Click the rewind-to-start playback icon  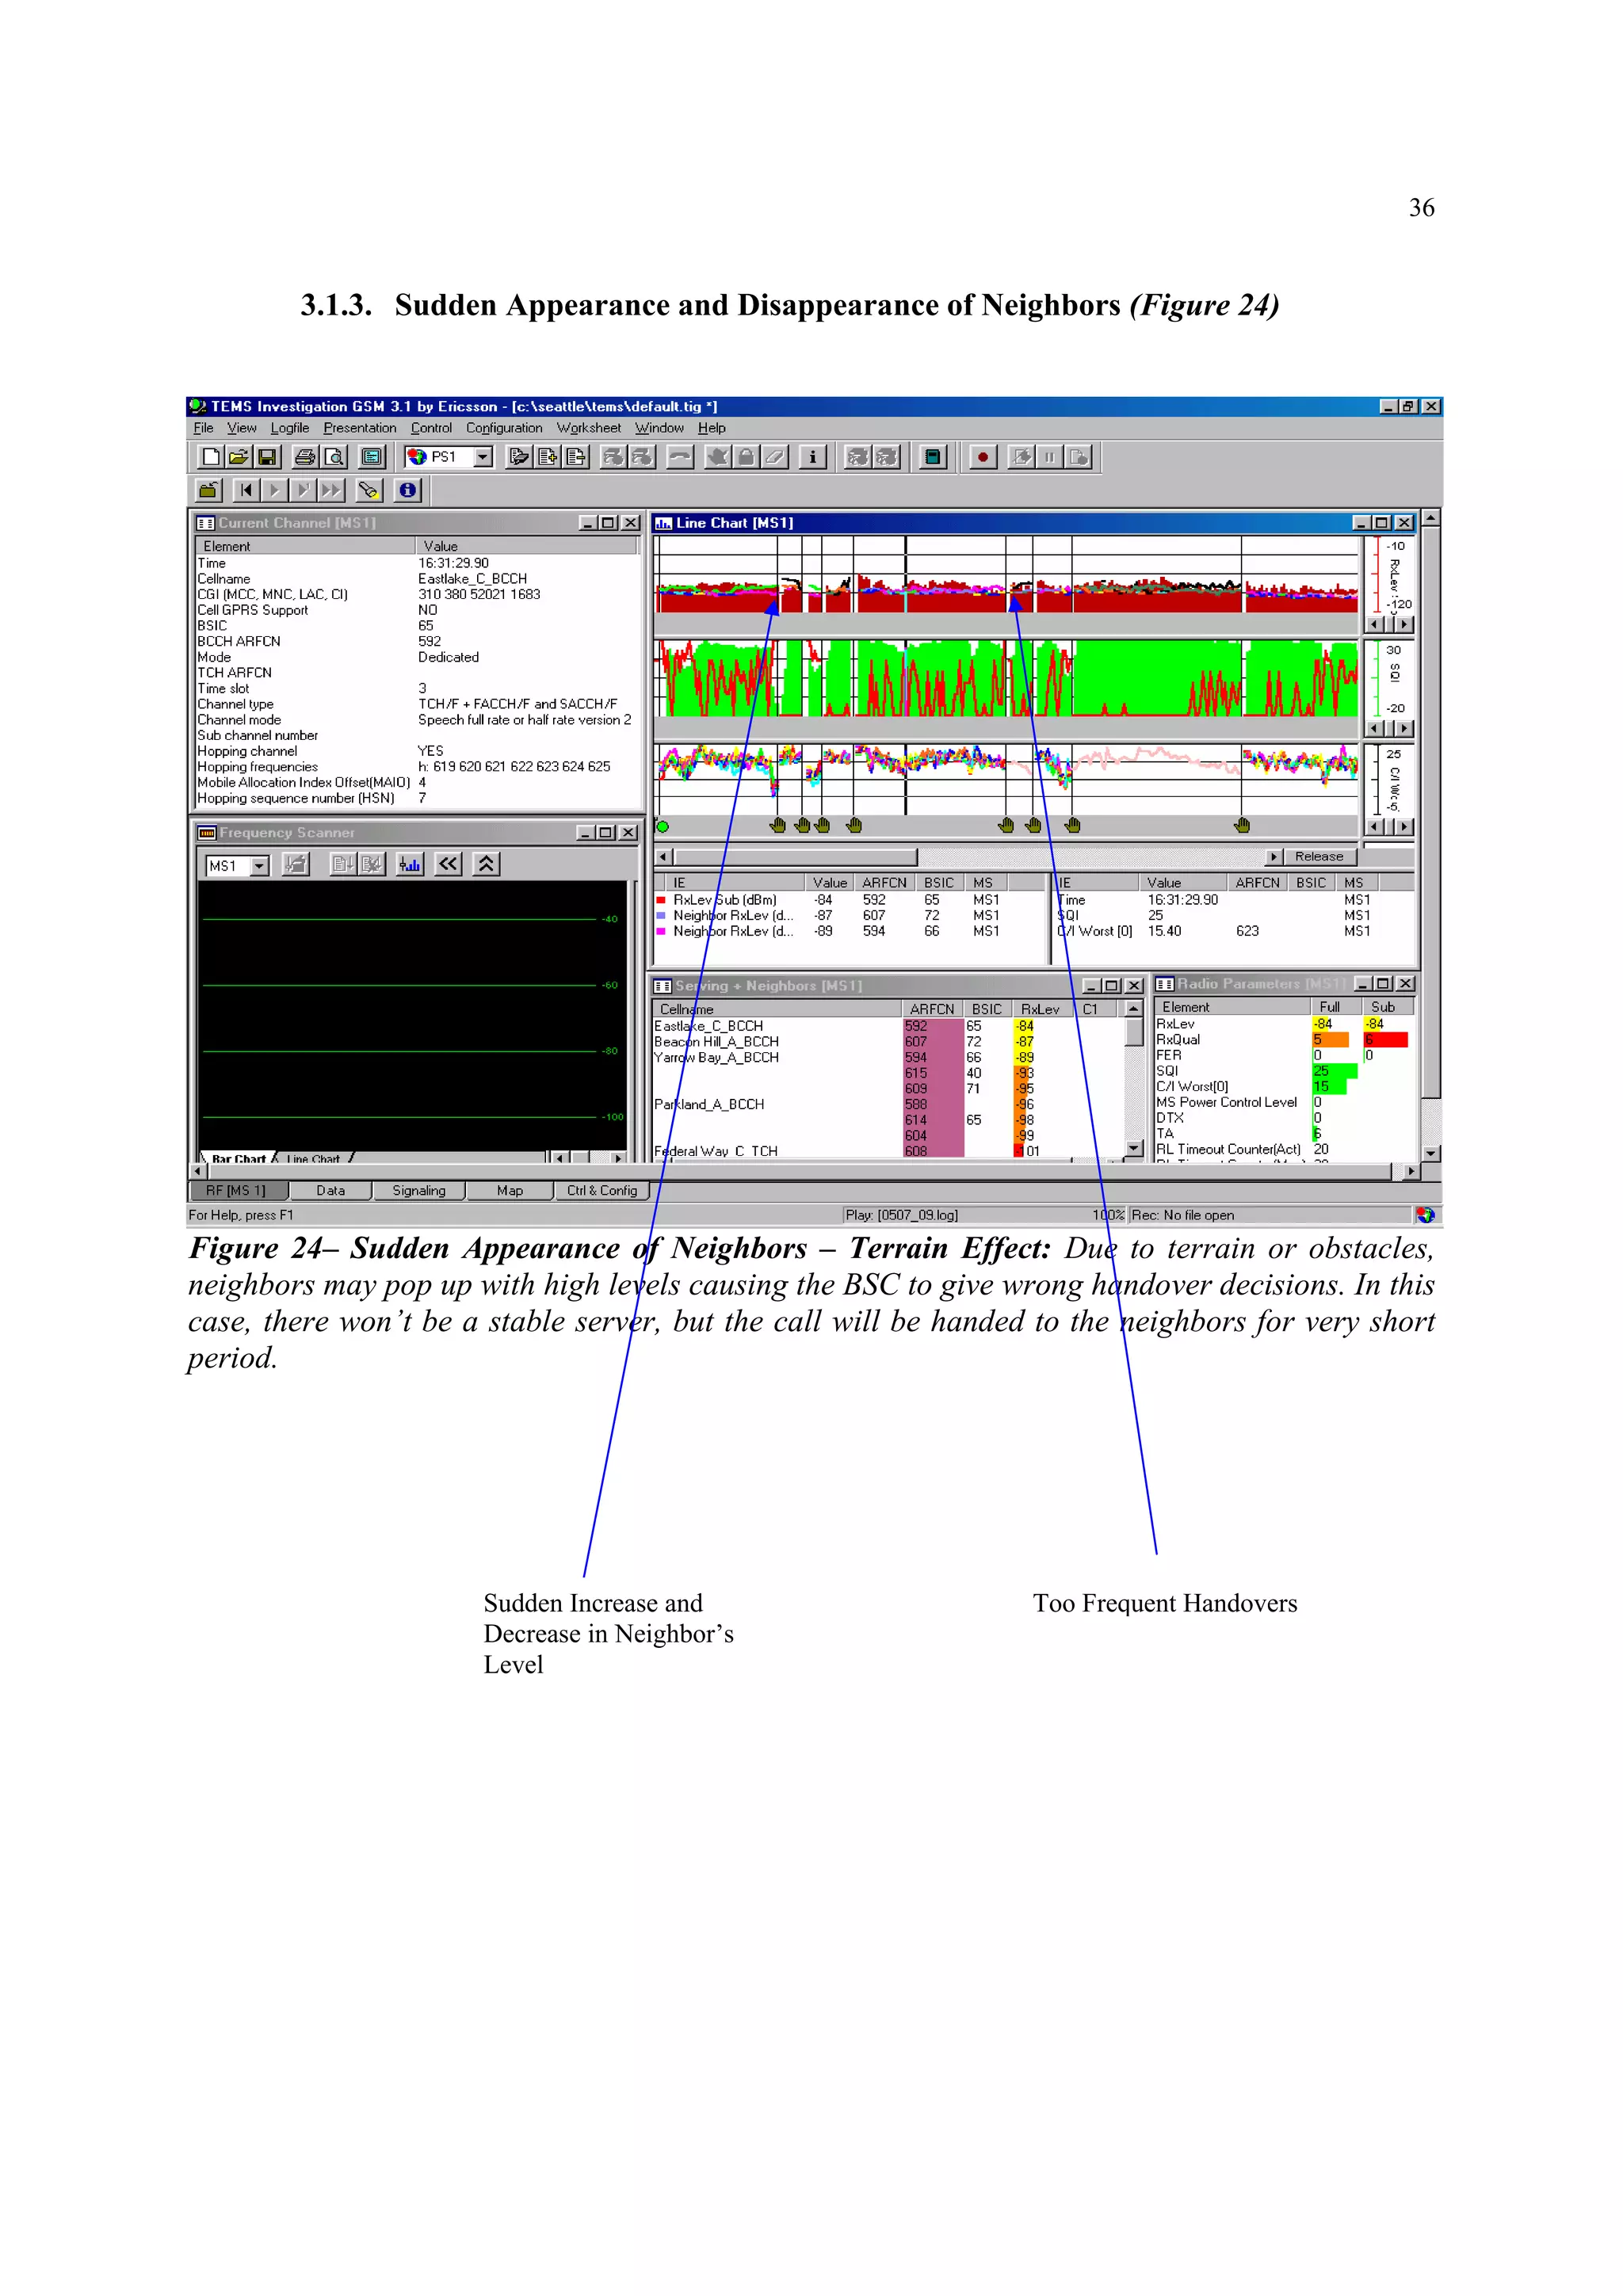click(246, 490)
